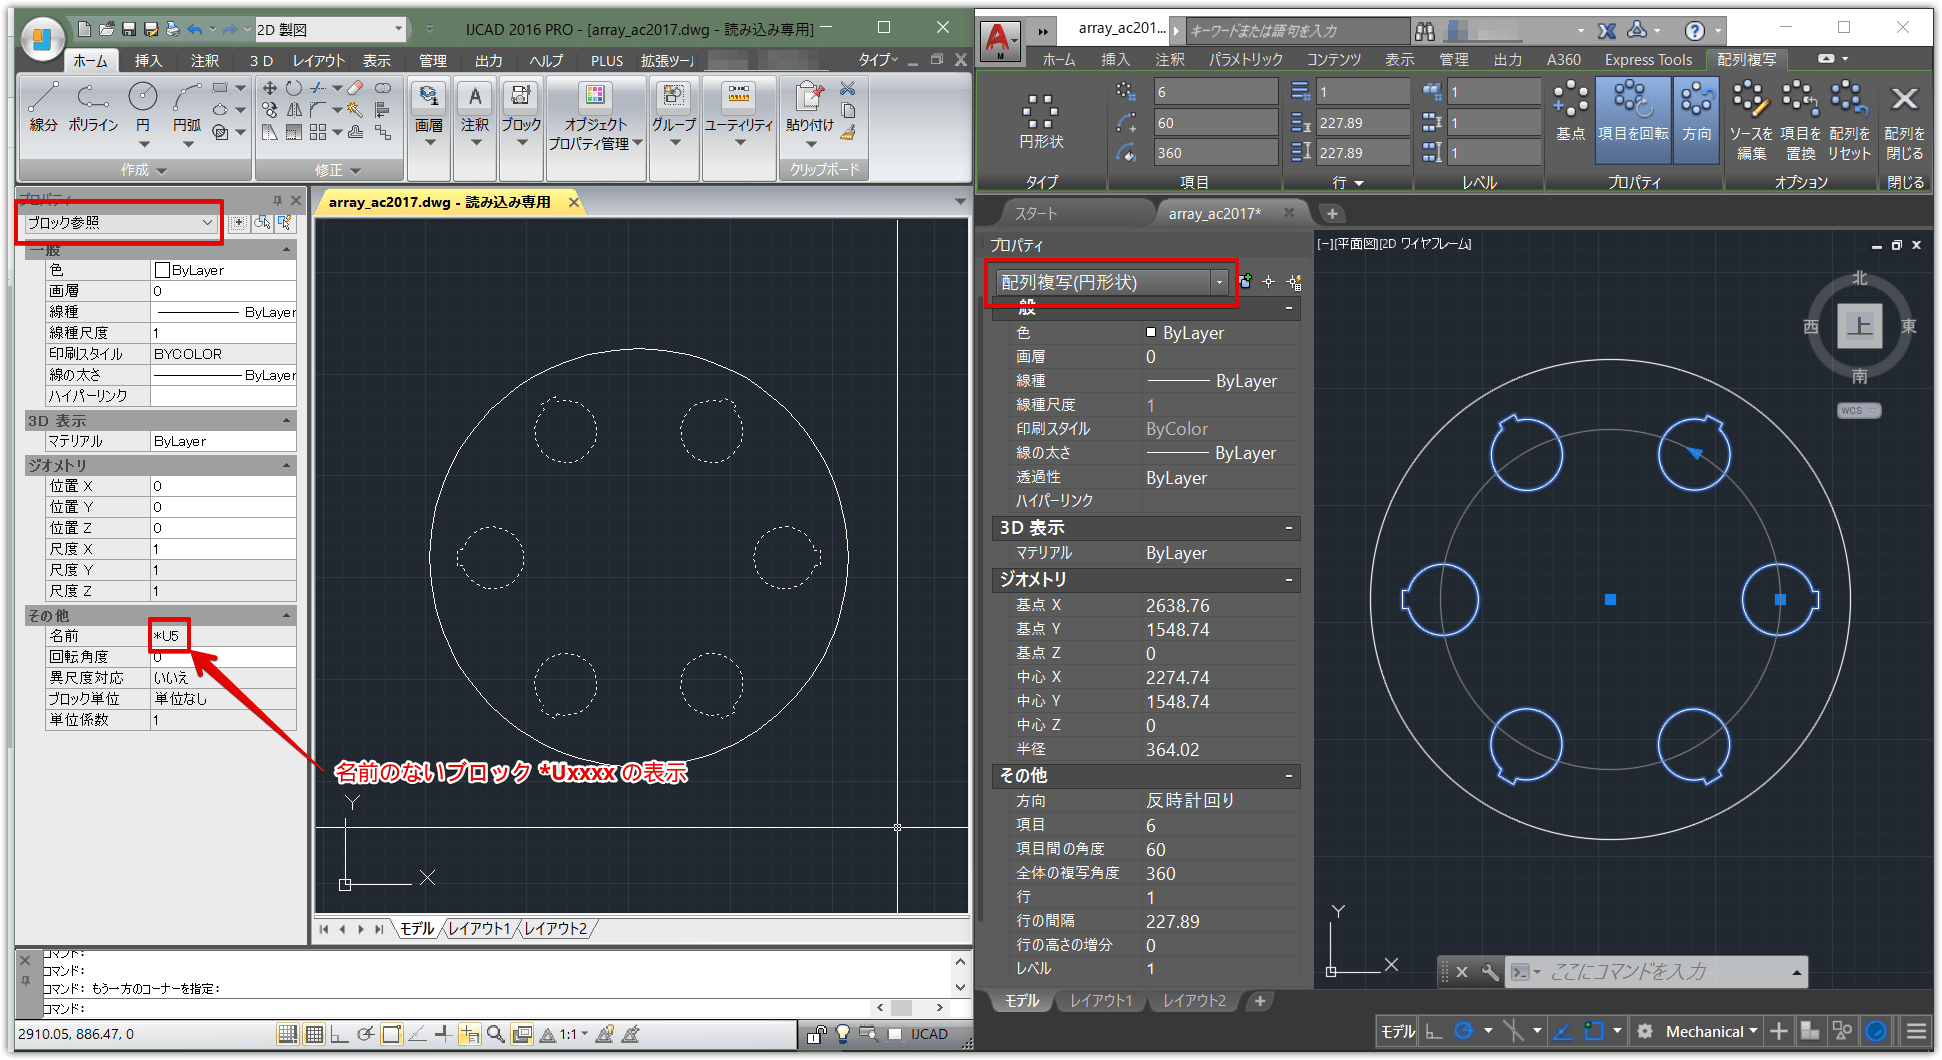Click the print icon in IJCAD quick toolbar
Screen dimensions: 1942x1060
click(x=172, y=29)
